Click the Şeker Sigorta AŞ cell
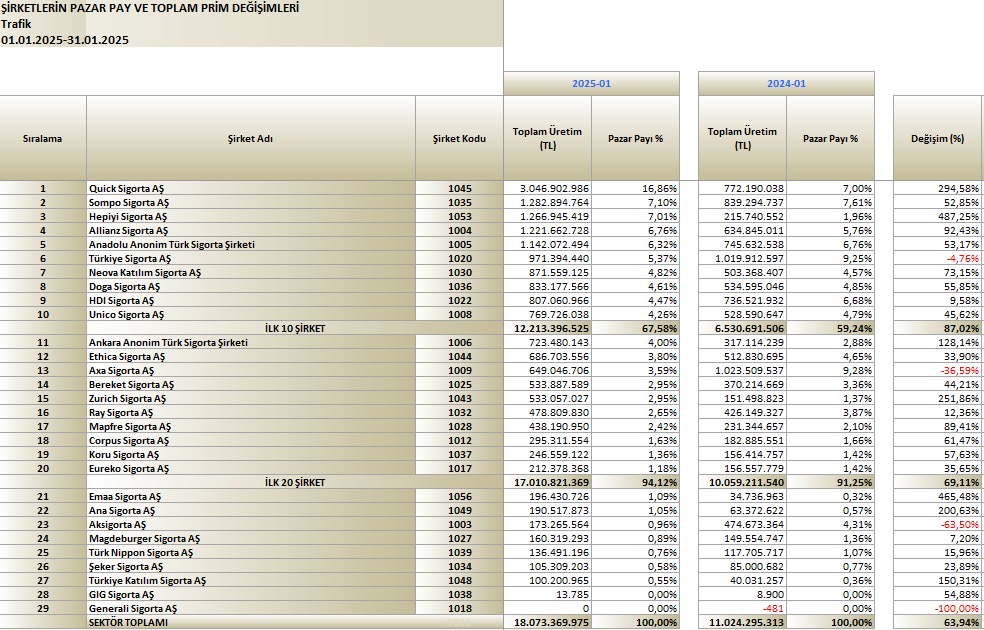 coord(251,567)
